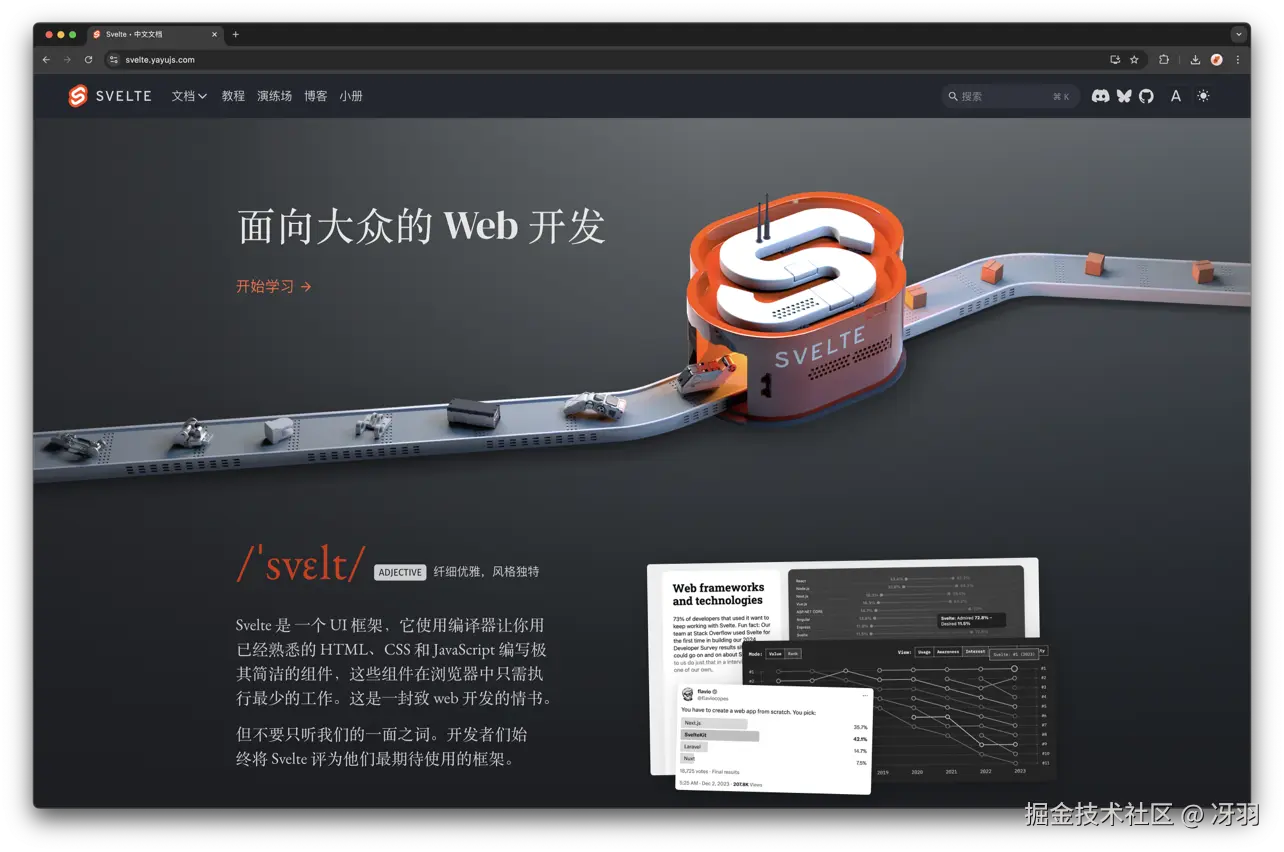Screen dimensions: 1284x852
Task: Click the Svelte logo in the navbar
Action: 79,96
